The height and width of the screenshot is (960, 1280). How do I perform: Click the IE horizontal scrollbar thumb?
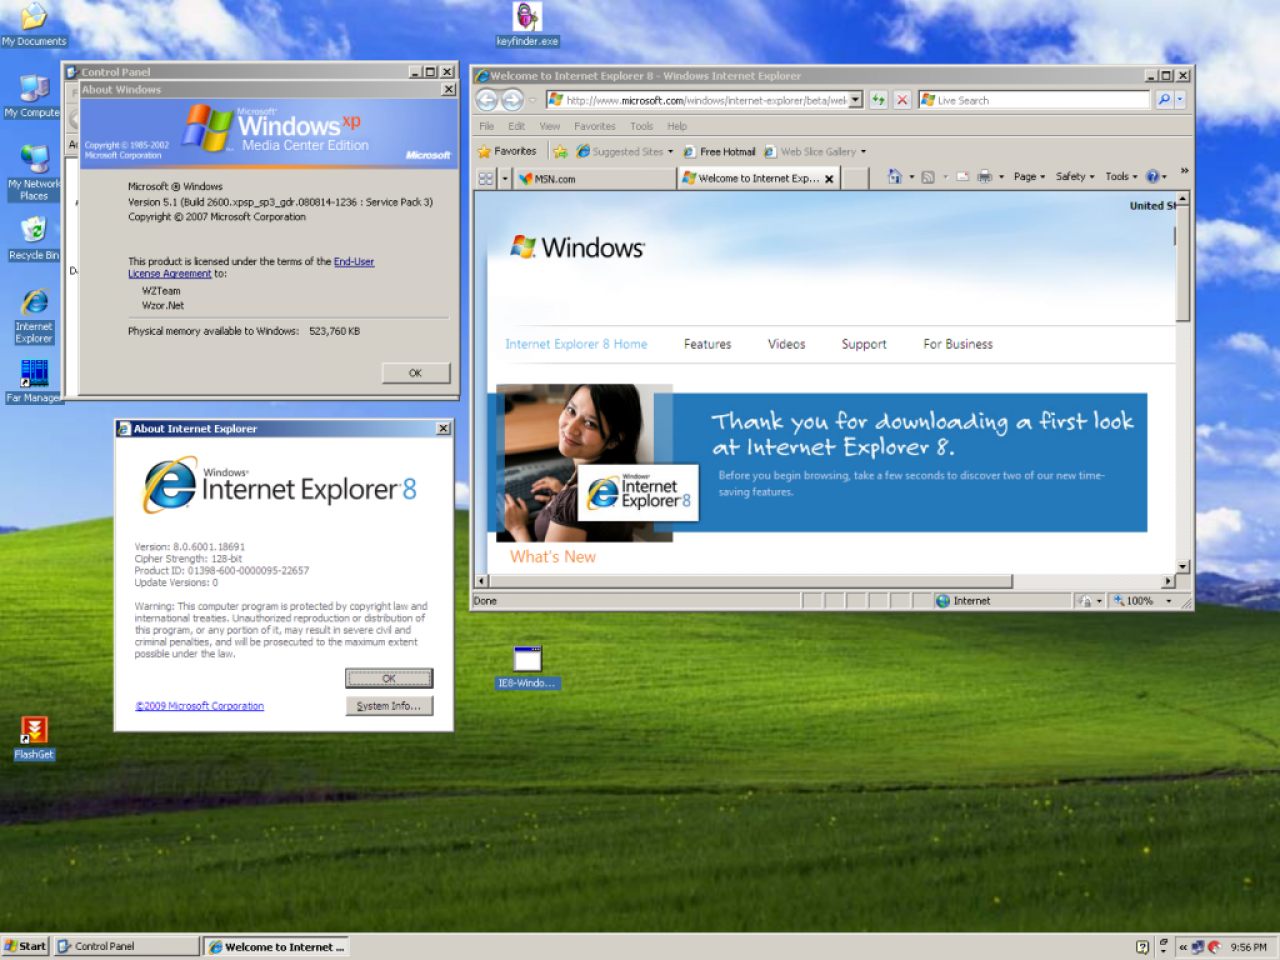(x=750, y=581)
